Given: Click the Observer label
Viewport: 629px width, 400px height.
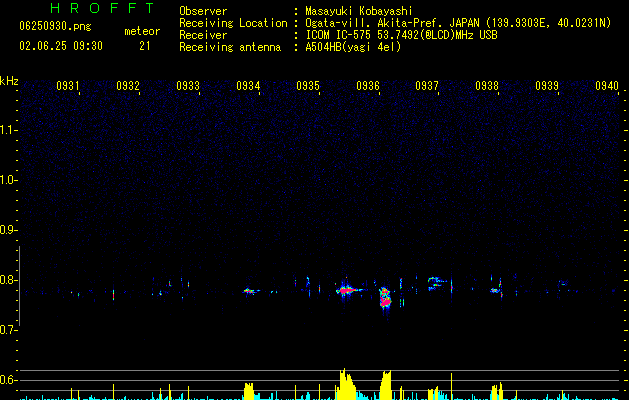Looking at the screenshot, I should pyautogui.click(x=203, y=11).
